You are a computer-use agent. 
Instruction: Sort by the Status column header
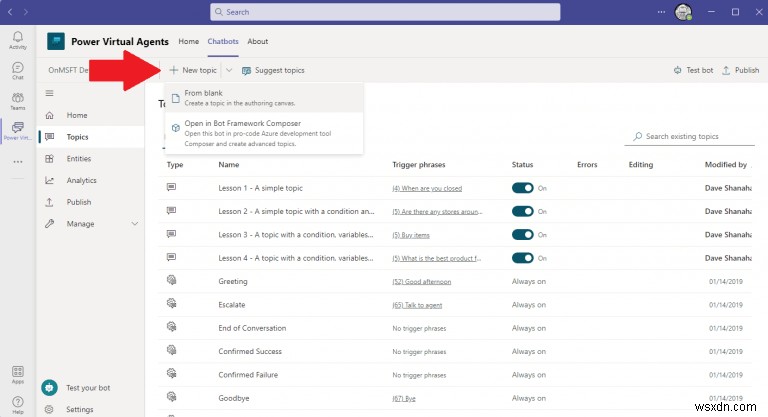coord(522,165)
